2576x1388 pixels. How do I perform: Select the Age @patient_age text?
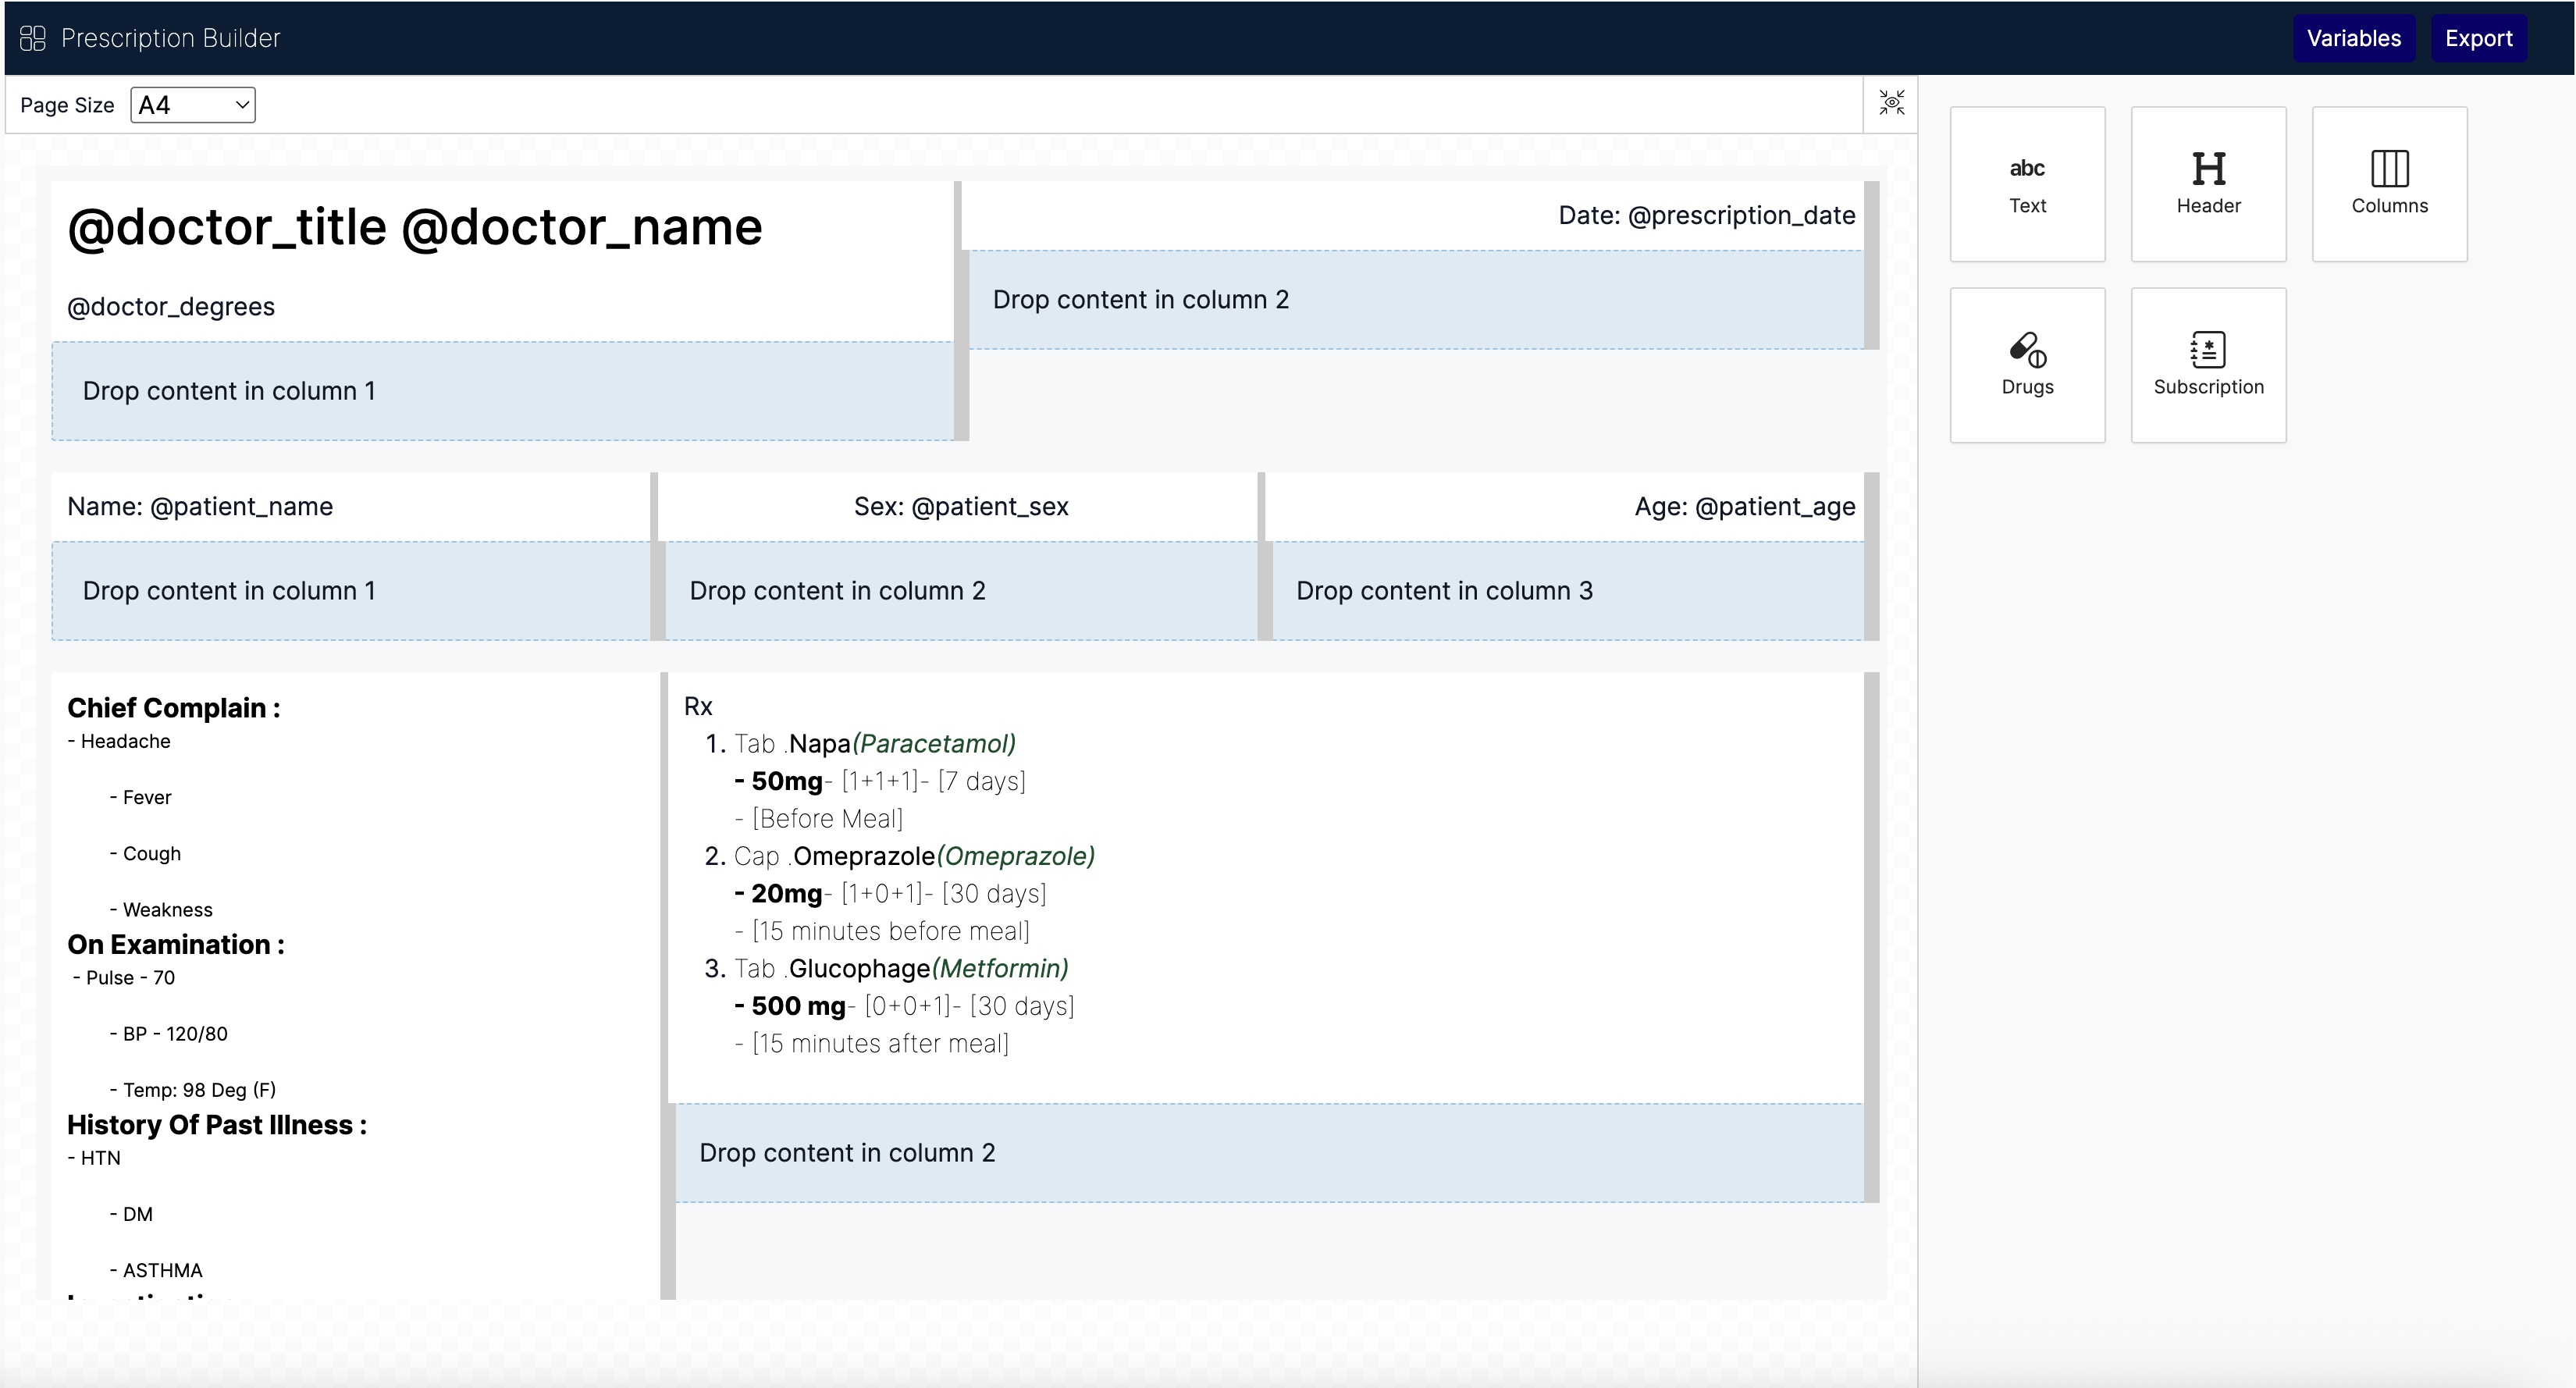(1744, 507)
